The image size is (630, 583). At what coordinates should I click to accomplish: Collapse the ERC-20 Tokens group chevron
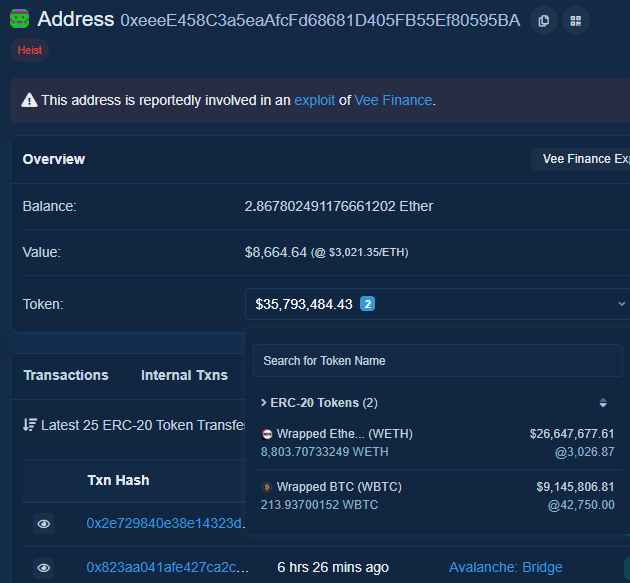(x=263, y=403)
